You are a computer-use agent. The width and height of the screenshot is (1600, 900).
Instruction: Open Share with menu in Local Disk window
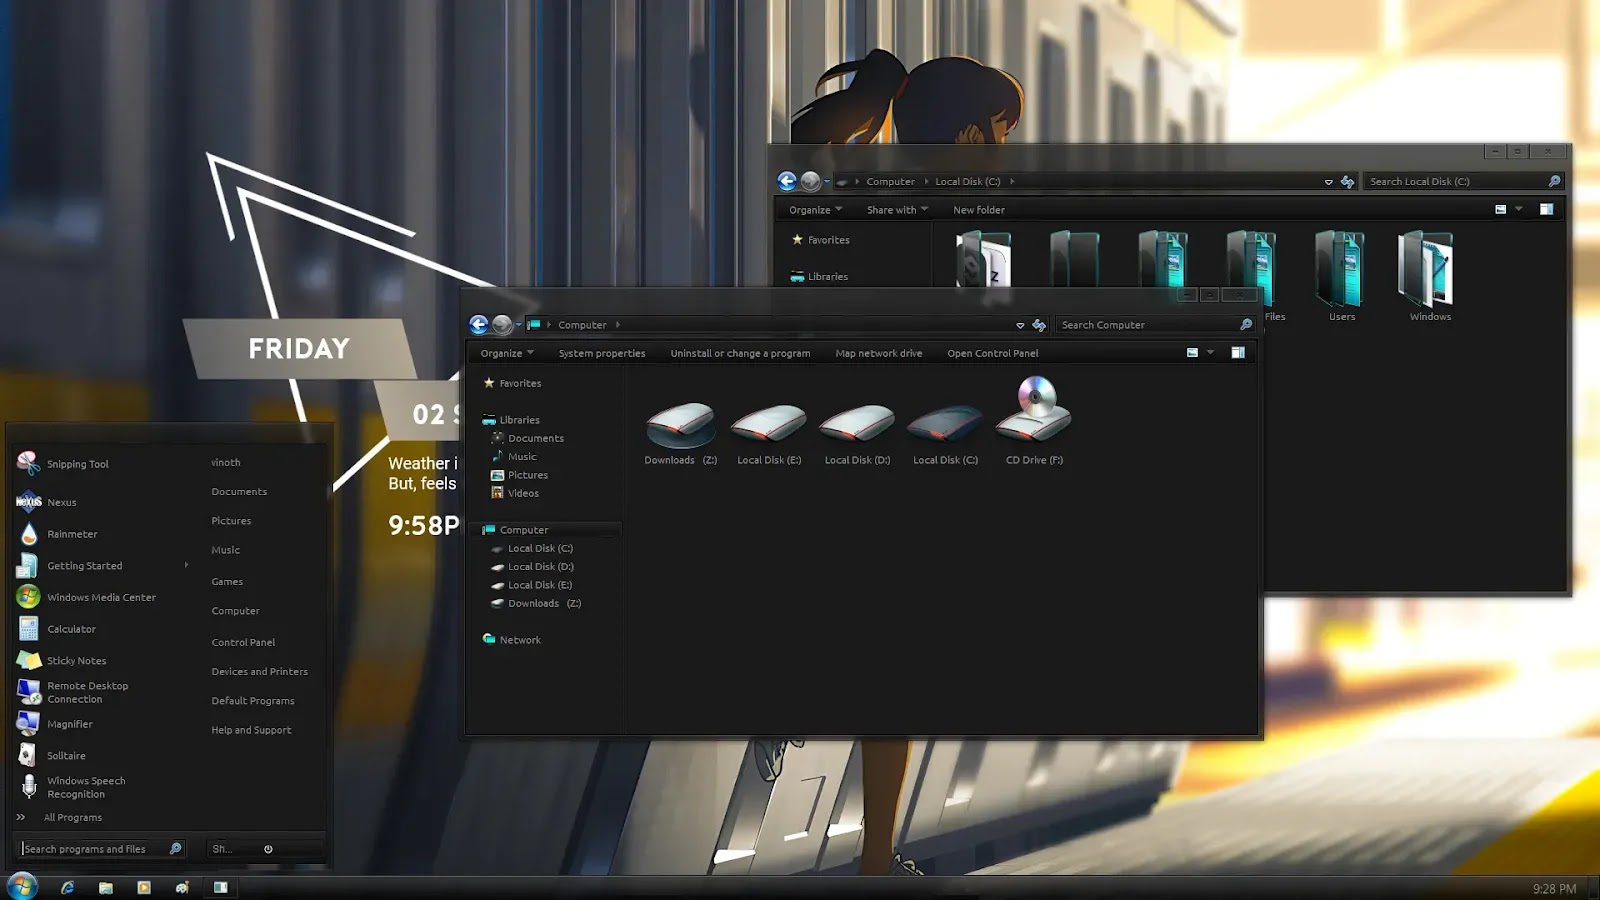click(897, 210)
